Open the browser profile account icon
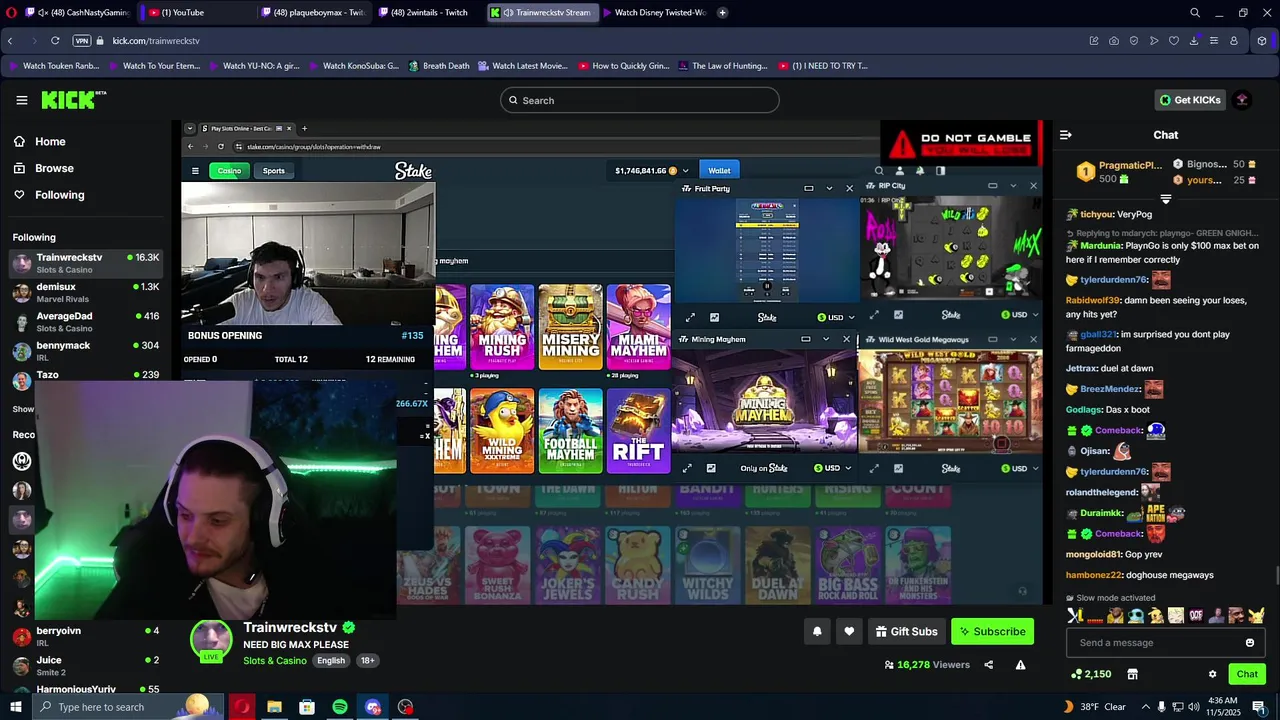 click(1234, 41)
